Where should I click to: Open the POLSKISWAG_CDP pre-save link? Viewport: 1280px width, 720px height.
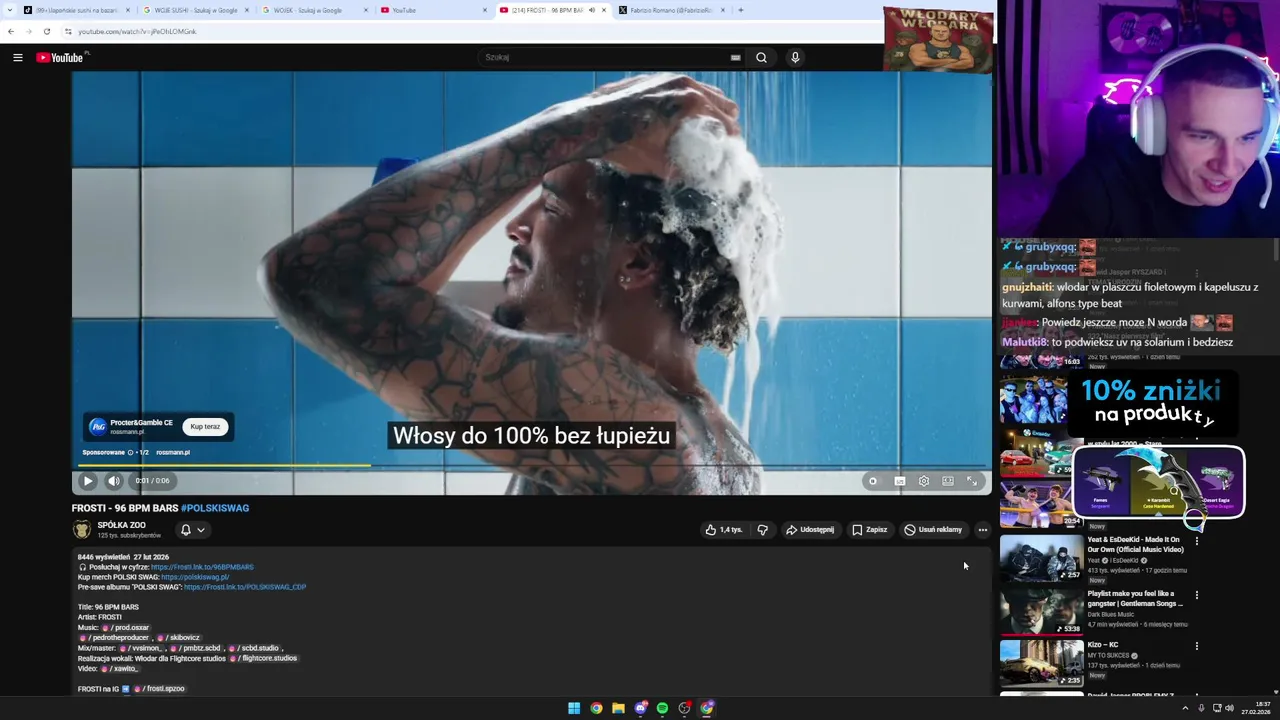[245, 587]
